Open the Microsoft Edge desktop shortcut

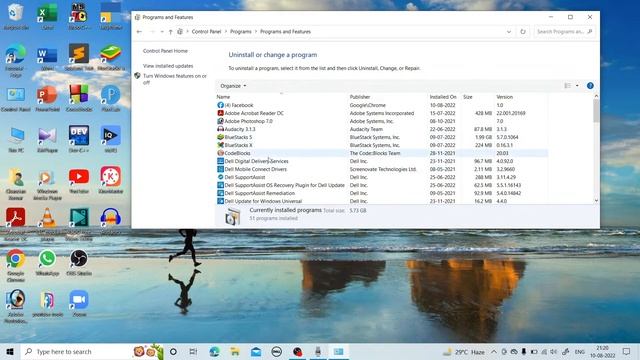[16, 60]
